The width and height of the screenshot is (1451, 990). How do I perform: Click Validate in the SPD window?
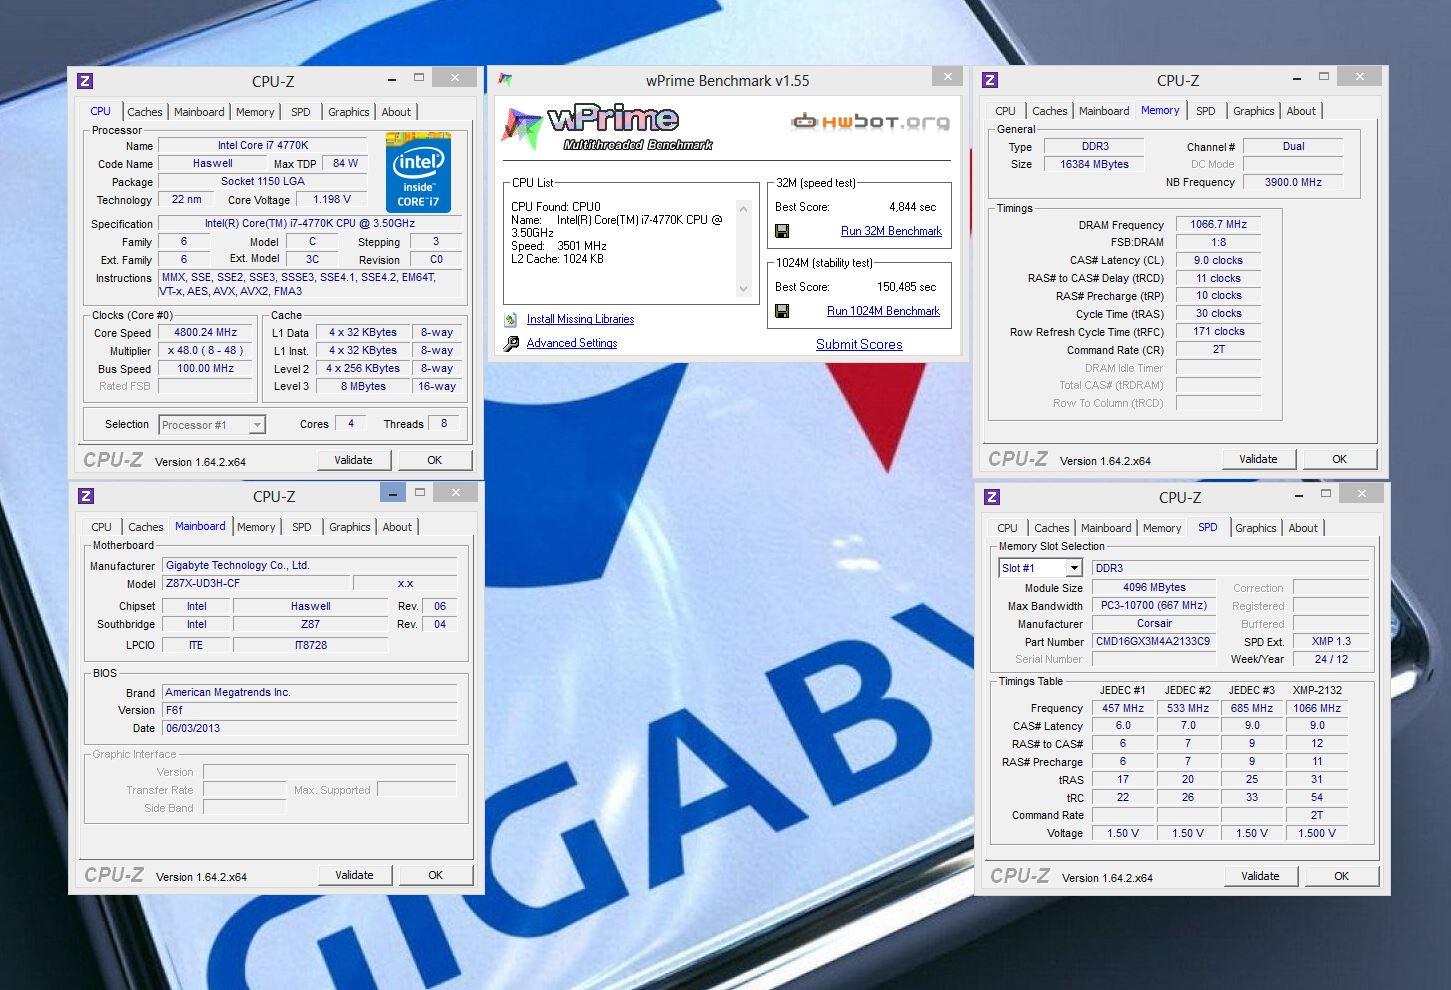pos(1260,876)
